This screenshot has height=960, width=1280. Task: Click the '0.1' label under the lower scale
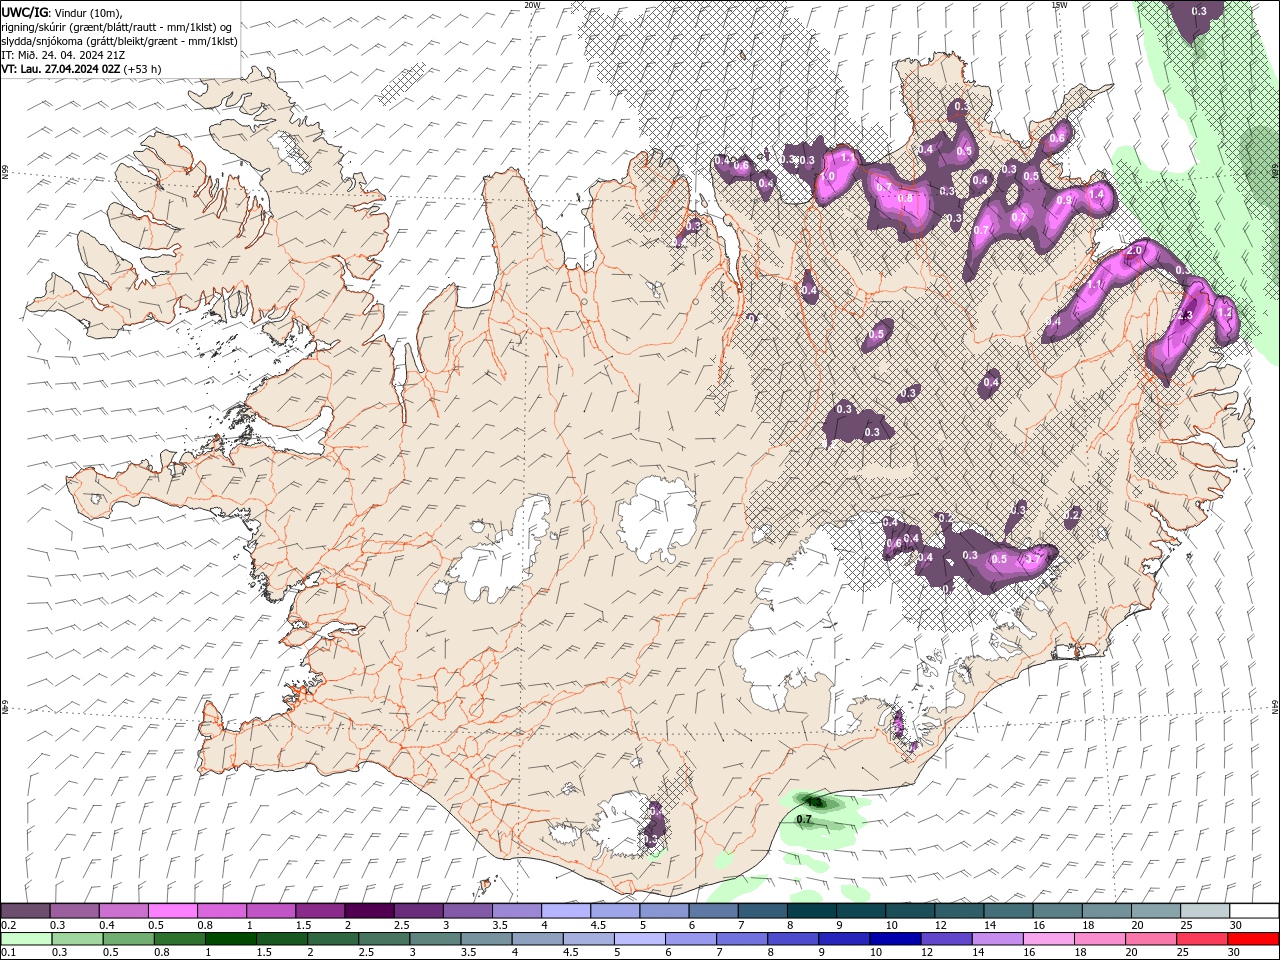(x=8, y=953)
